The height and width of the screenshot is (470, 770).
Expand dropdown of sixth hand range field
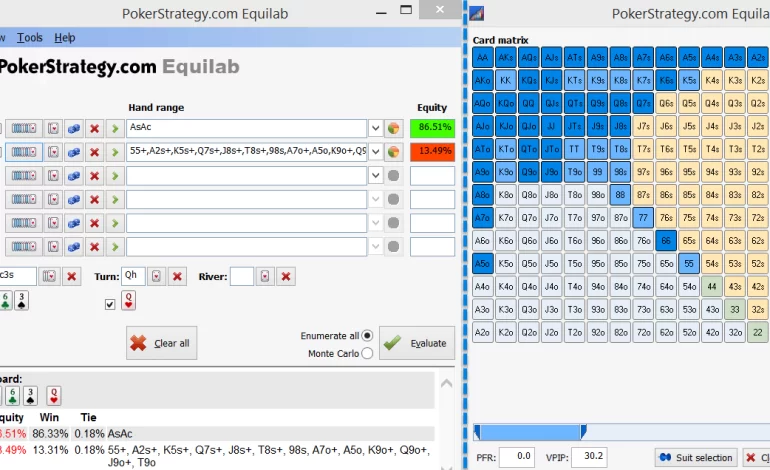[375, 247]
